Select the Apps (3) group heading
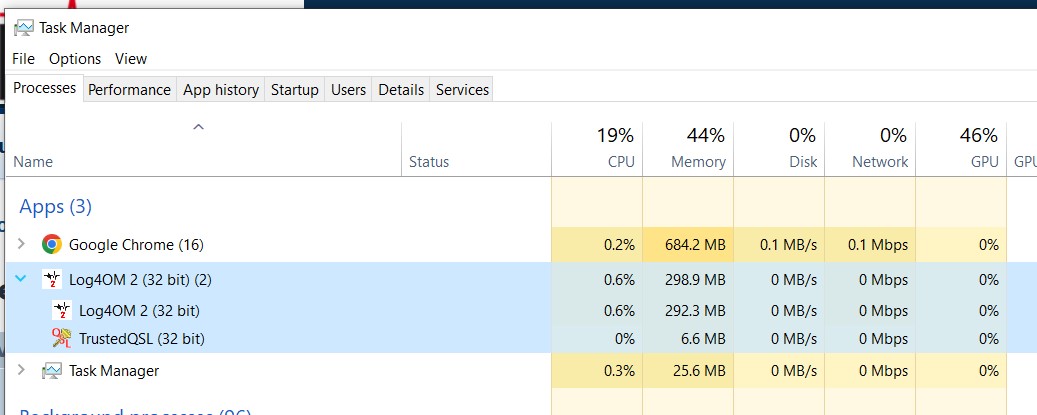 click(56, 207)
